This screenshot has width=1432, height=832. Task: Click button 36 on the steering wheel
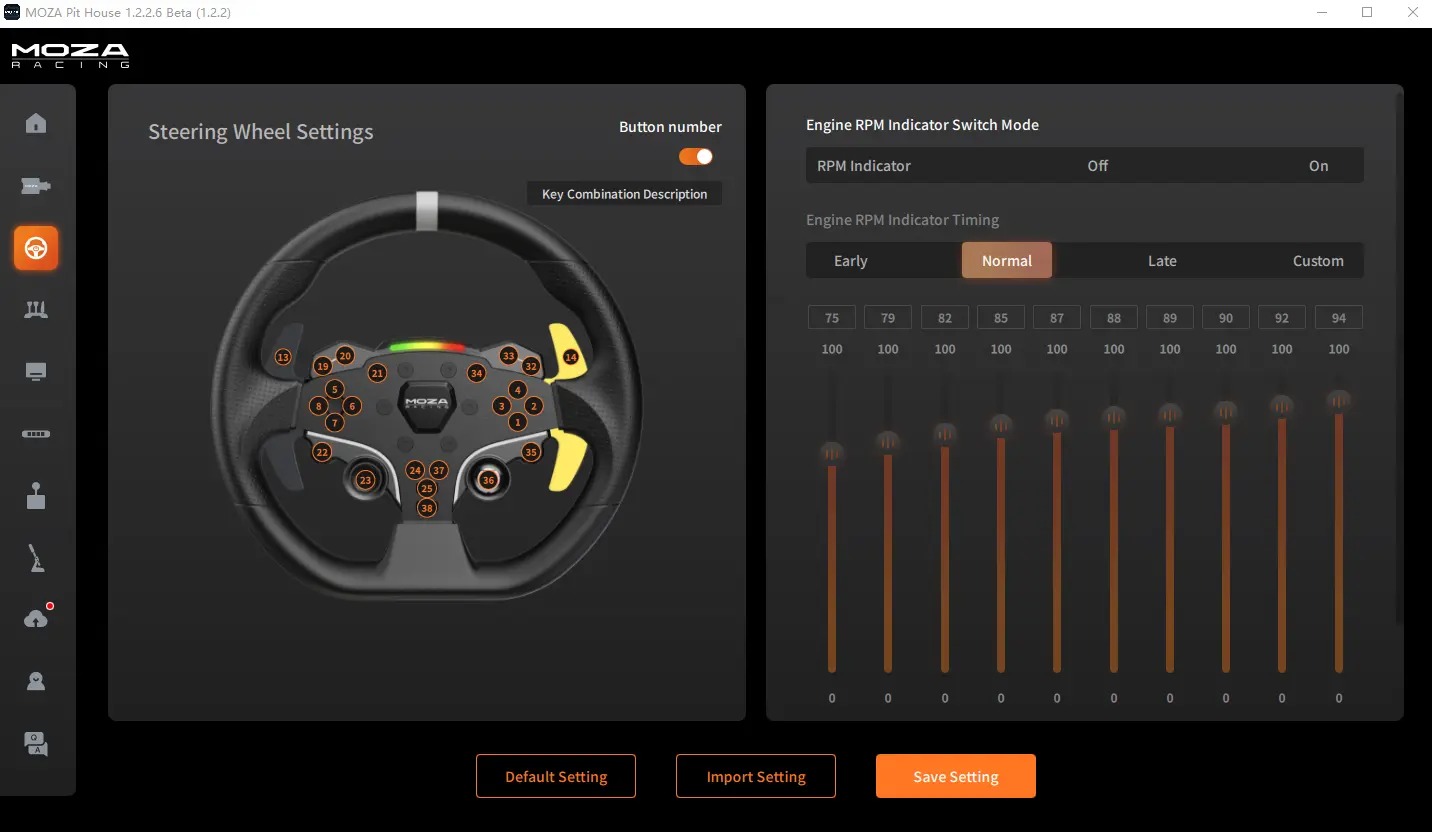point(488,480)
